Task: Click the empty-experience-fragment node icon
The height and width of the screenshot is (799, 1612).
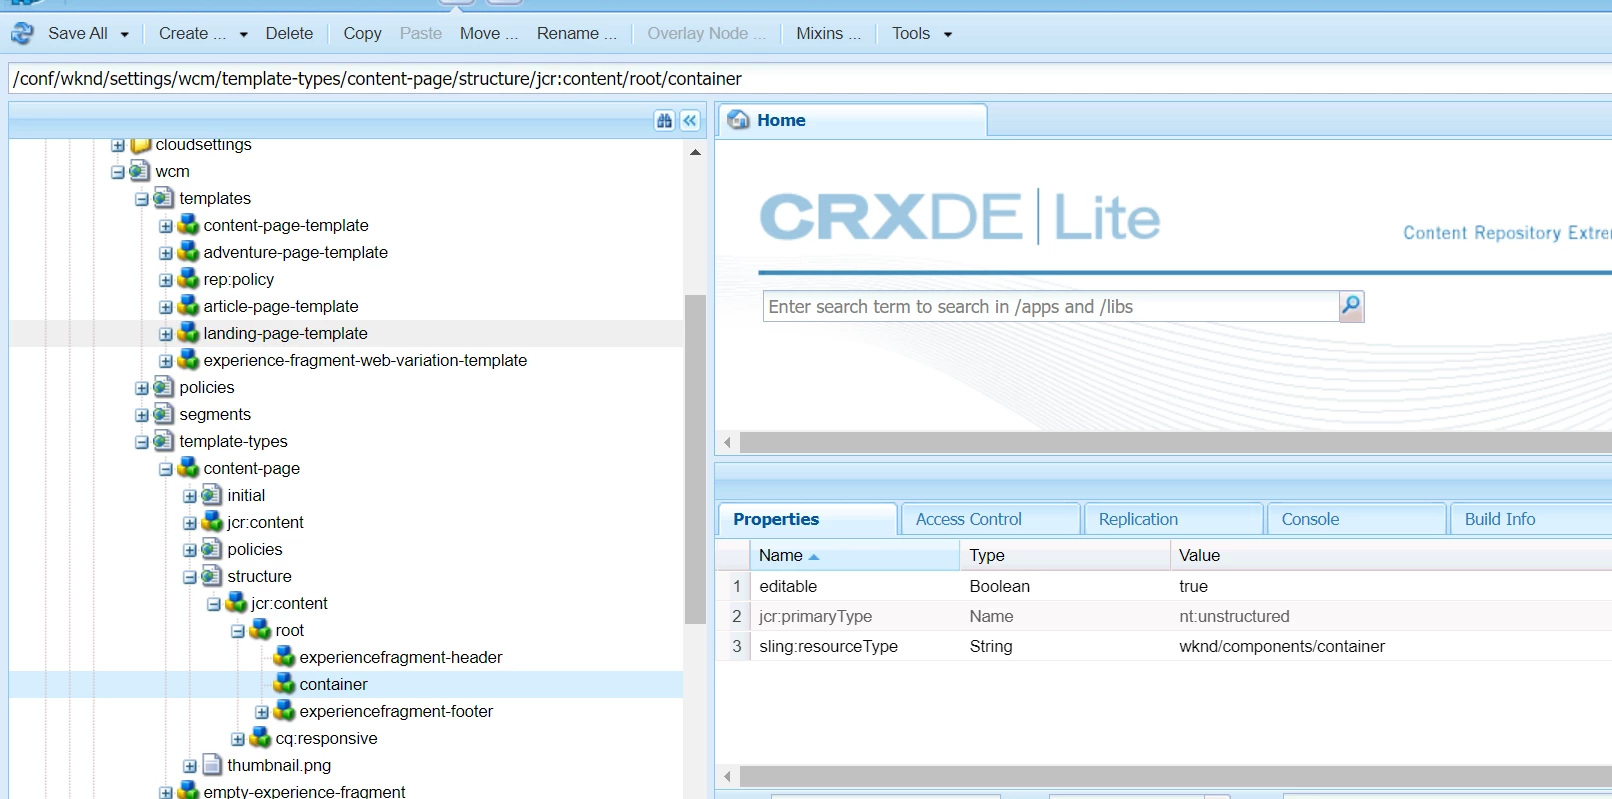Action: [188, 790]
